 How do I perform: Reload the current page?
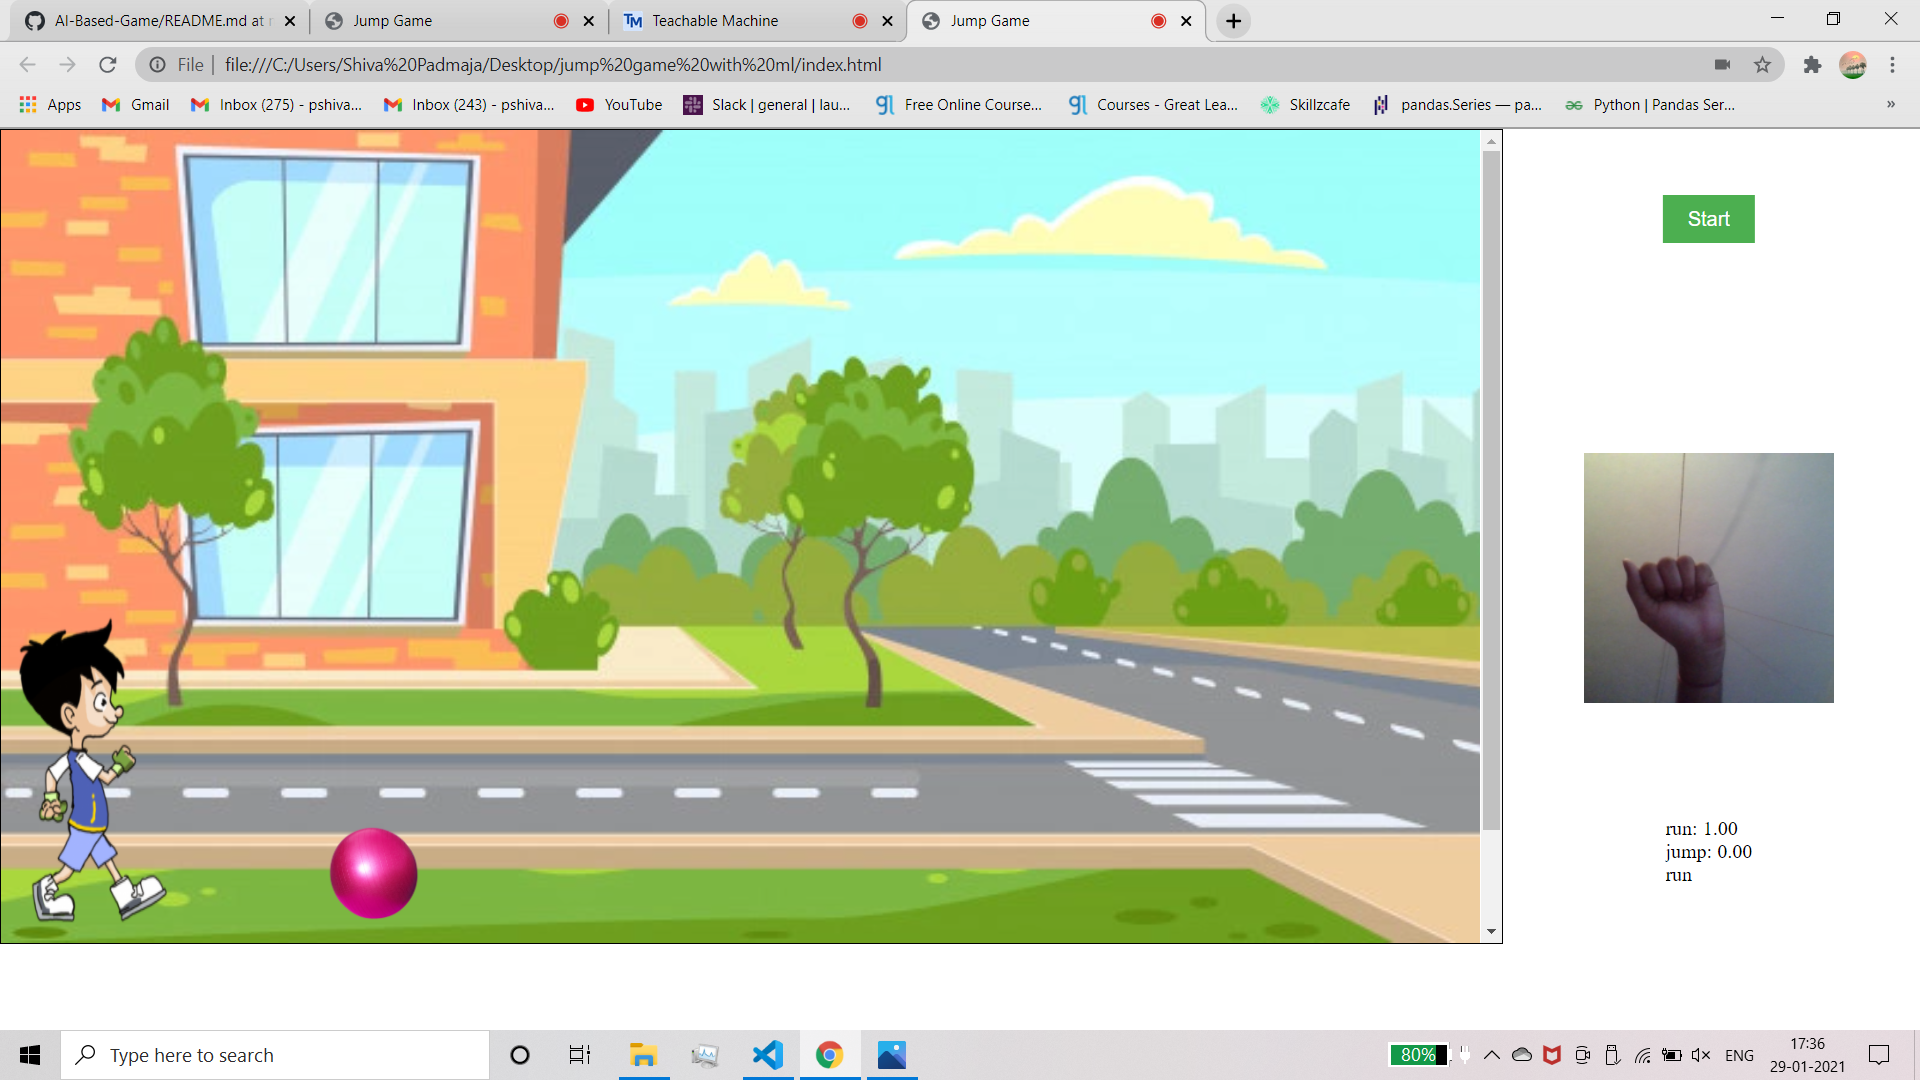pyautogui.click(x=108, y=65)
